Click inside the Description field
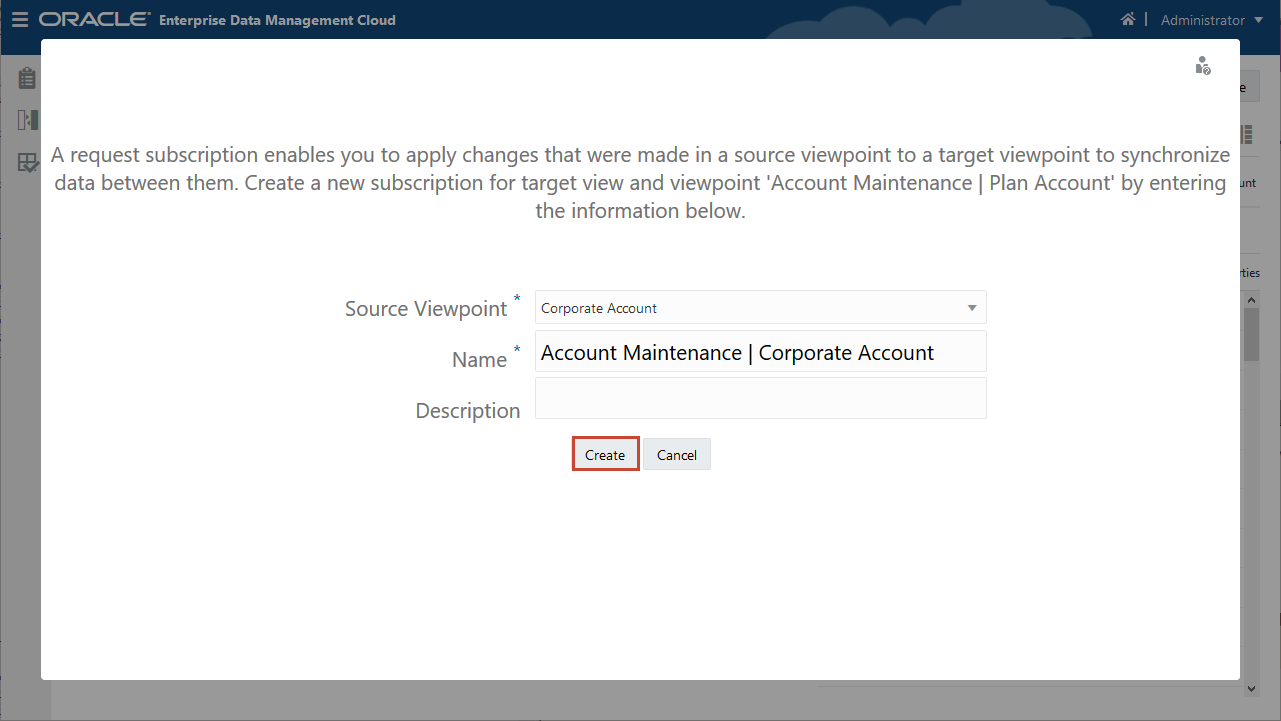The height and width of the screenshot is (721, 1281). point(760,398)
